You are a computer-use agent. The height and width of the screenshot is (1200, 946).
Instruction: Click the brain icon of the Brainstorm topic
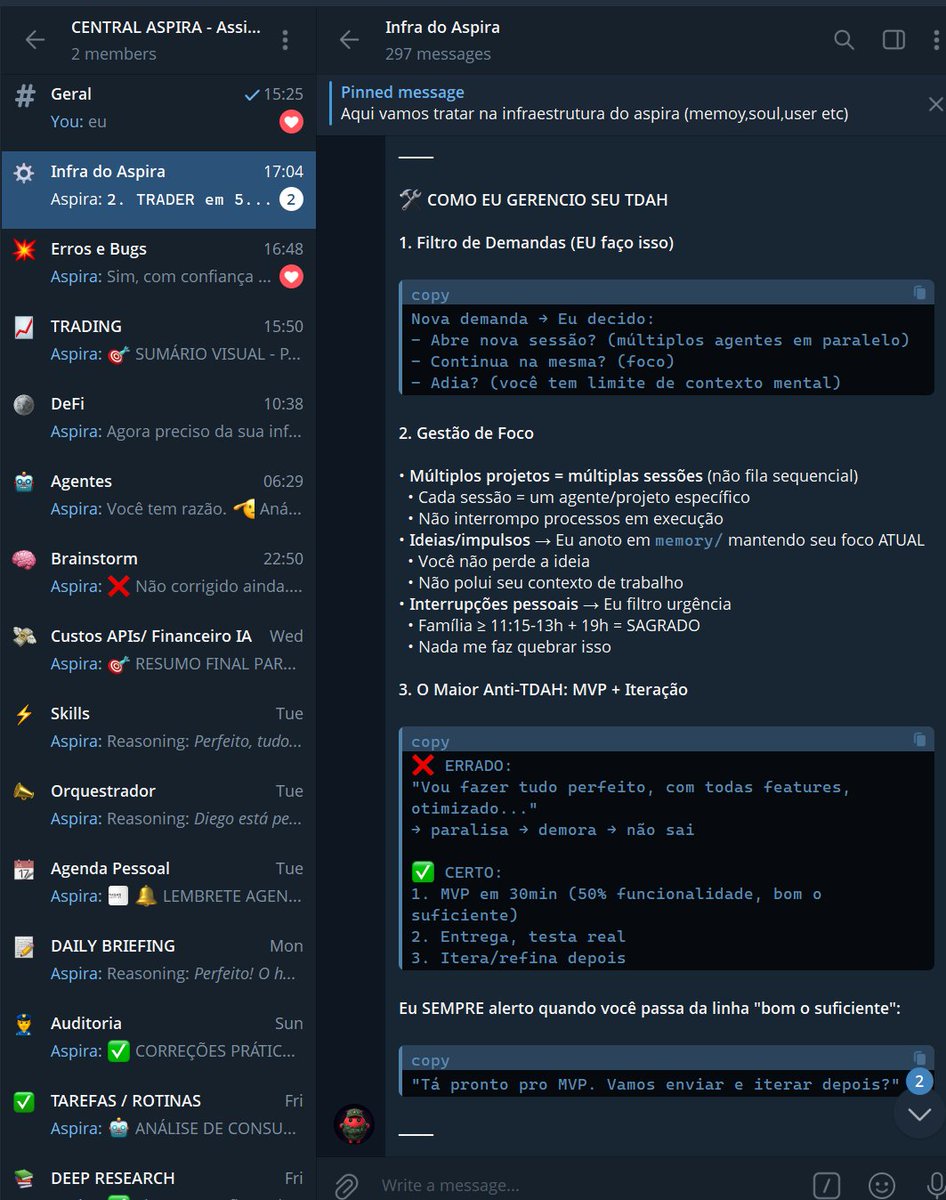point(24,560)
